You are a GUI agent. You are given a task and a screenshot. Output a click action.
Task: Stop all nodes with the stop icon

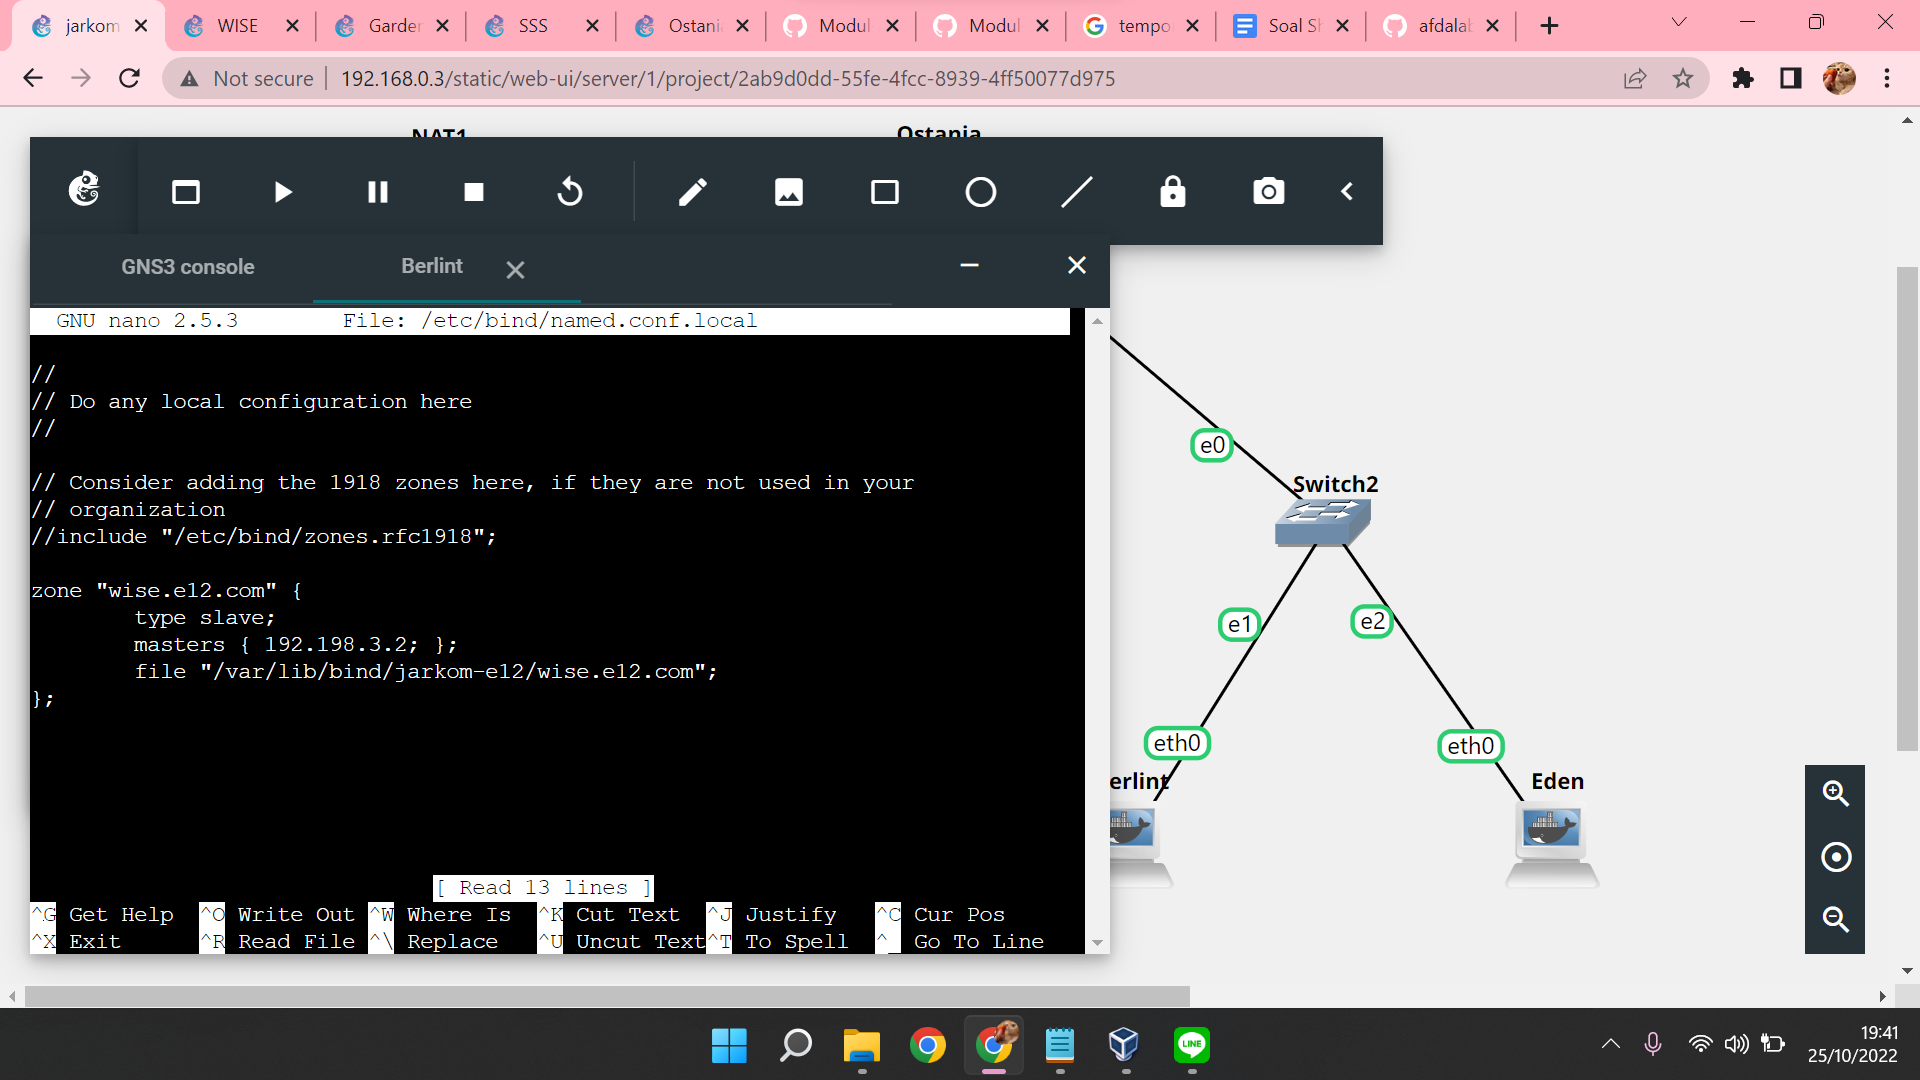472,191
